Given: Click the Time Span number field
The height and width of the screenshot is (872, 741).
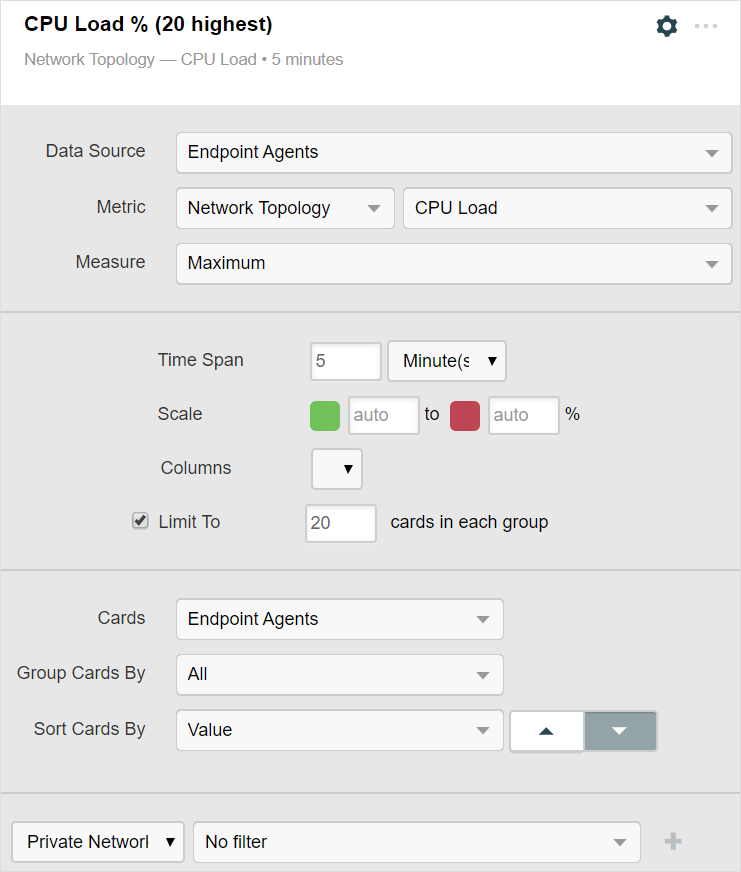Looking at the screenshot, I should coord(345,361).
